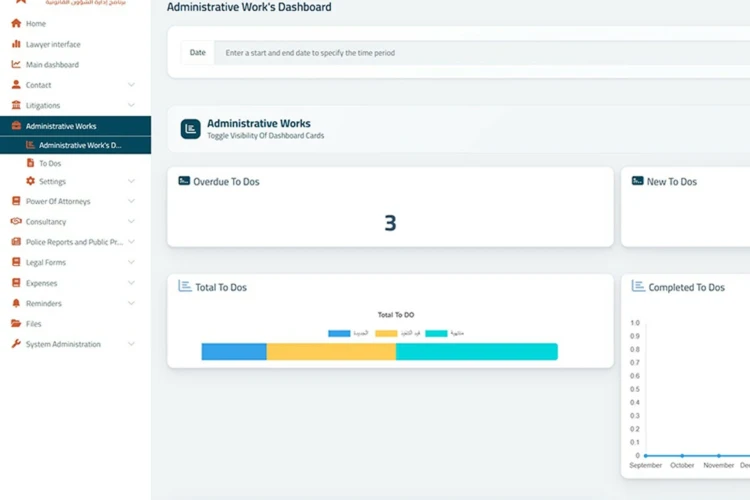Click the Main dashboard line chart icon
Screen dimensions: 750x500
tap(16, 64)
